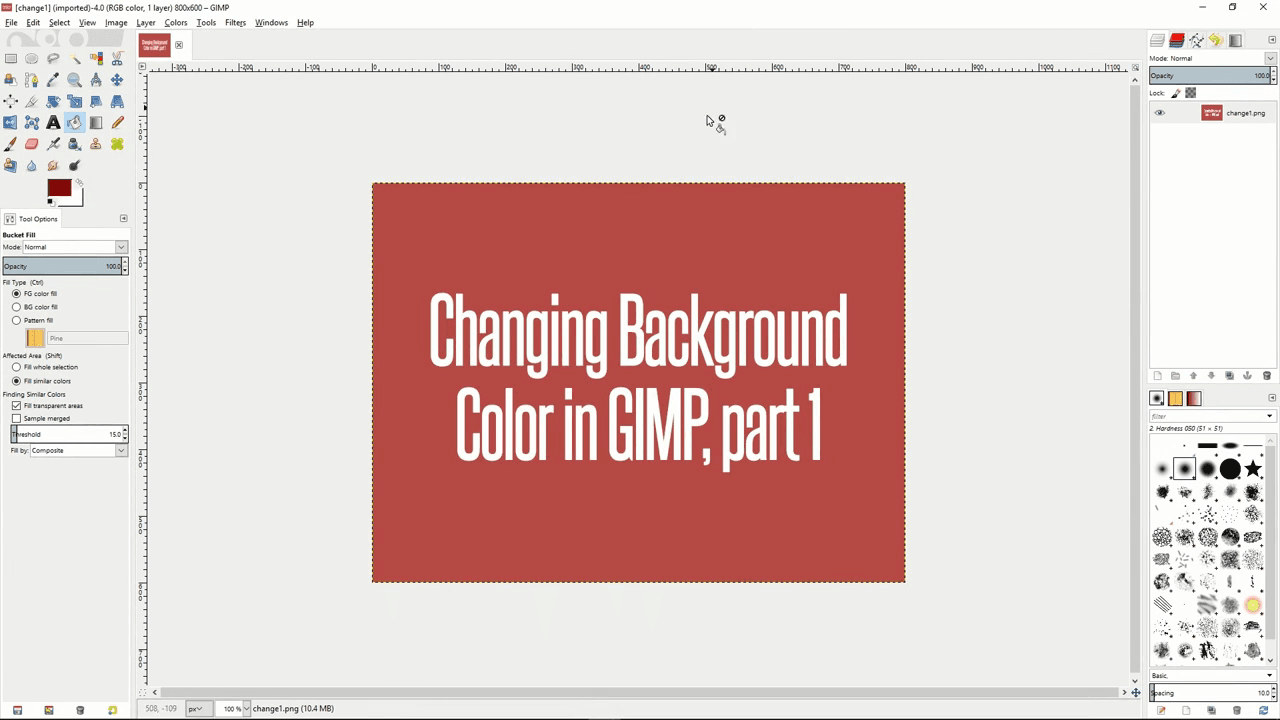Select the Dodge/Burn tool

pos(75,166)
